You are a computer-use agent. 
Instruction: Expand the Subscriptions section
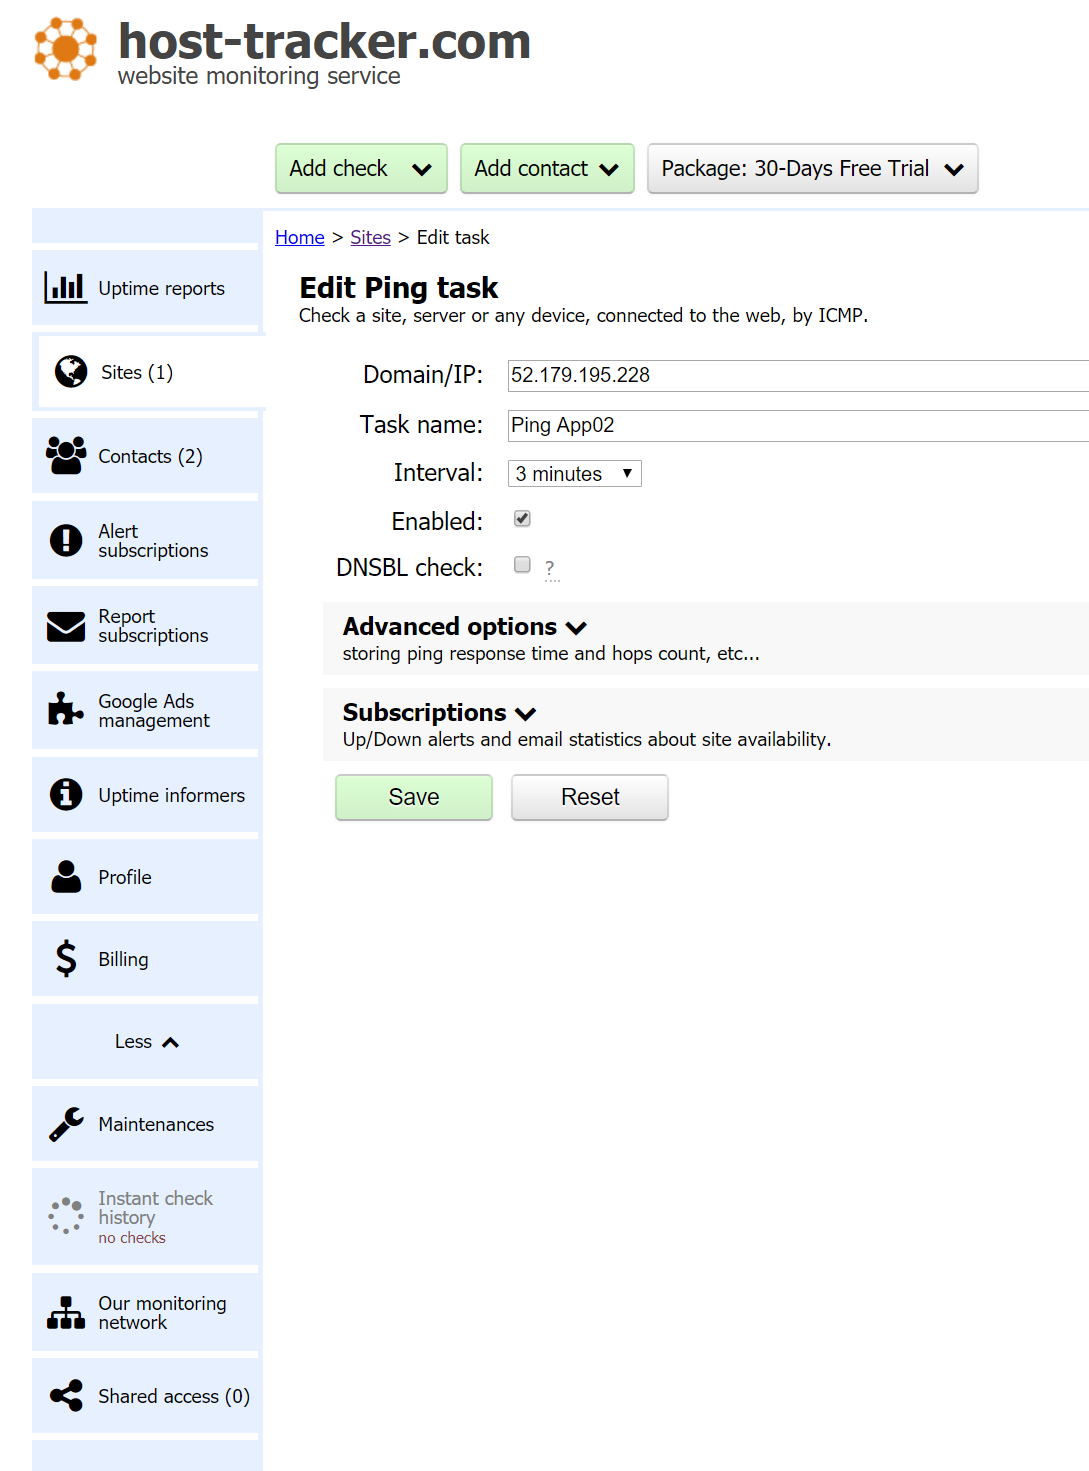440,713
